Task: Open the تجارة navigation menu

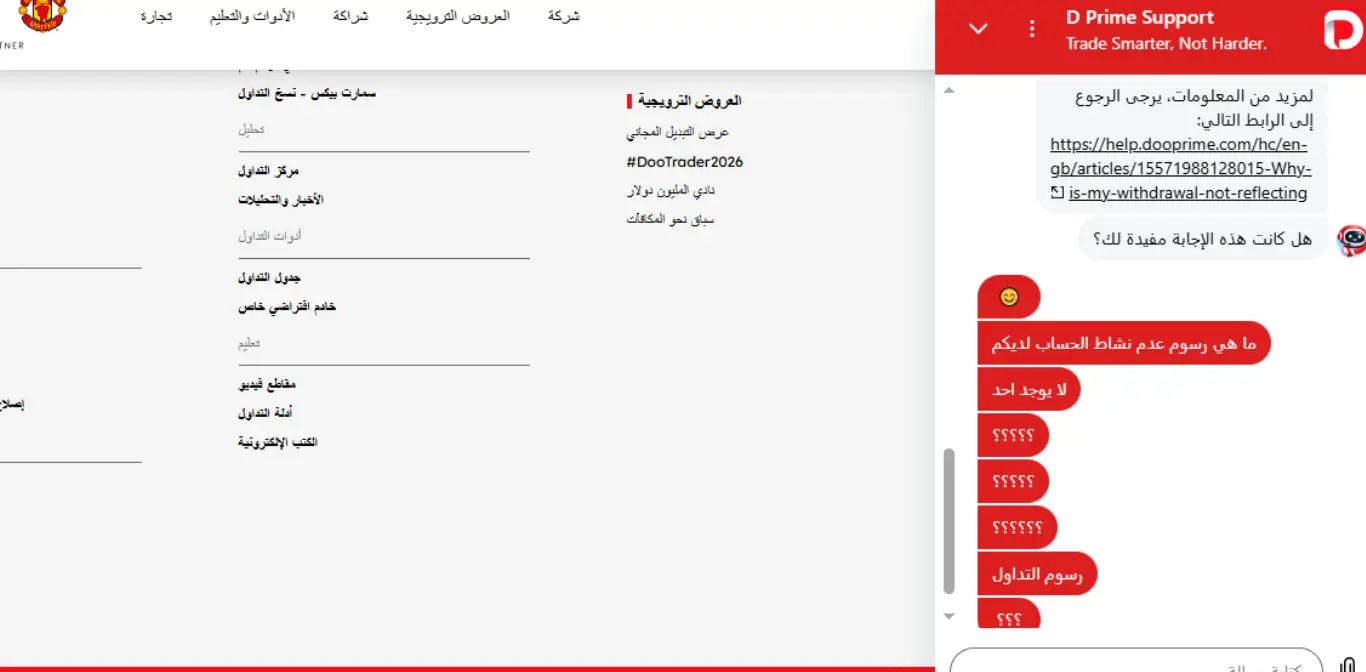Action: (156, 16)
